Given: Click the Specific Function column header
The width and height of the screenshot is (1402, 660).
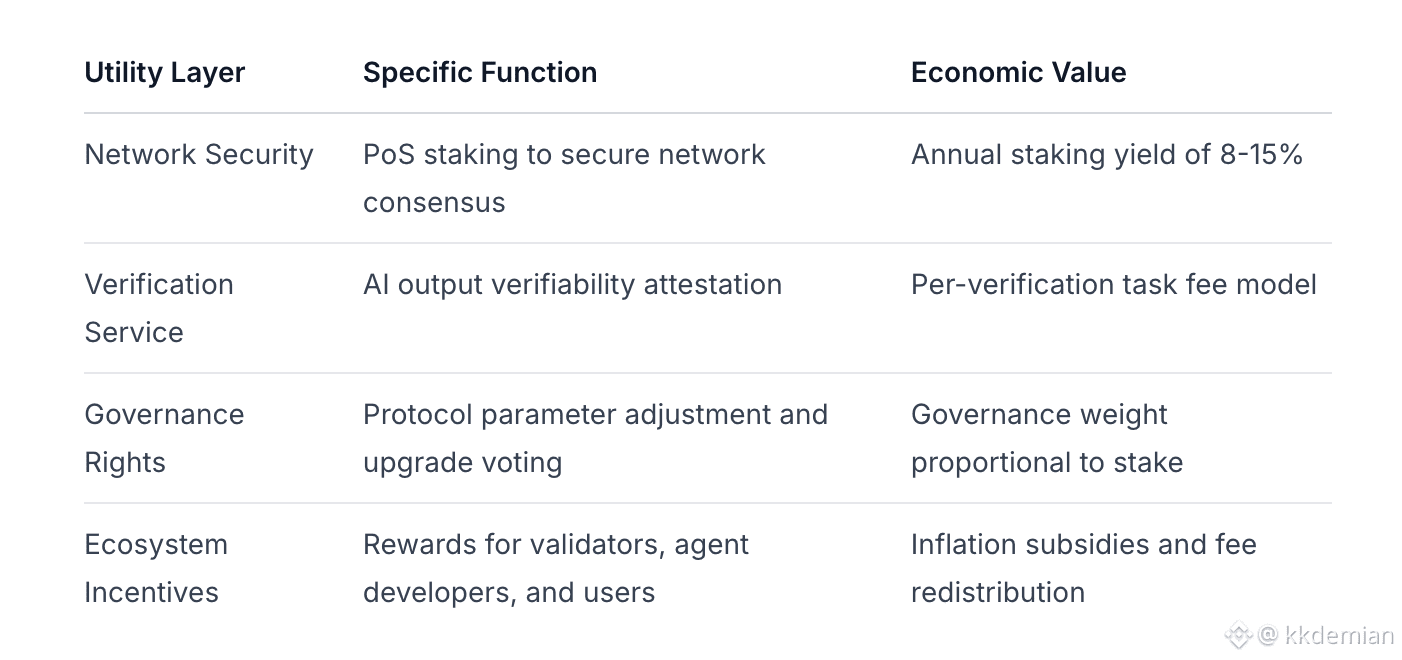Looking at the screenshot, I should [x=480, y=72].
